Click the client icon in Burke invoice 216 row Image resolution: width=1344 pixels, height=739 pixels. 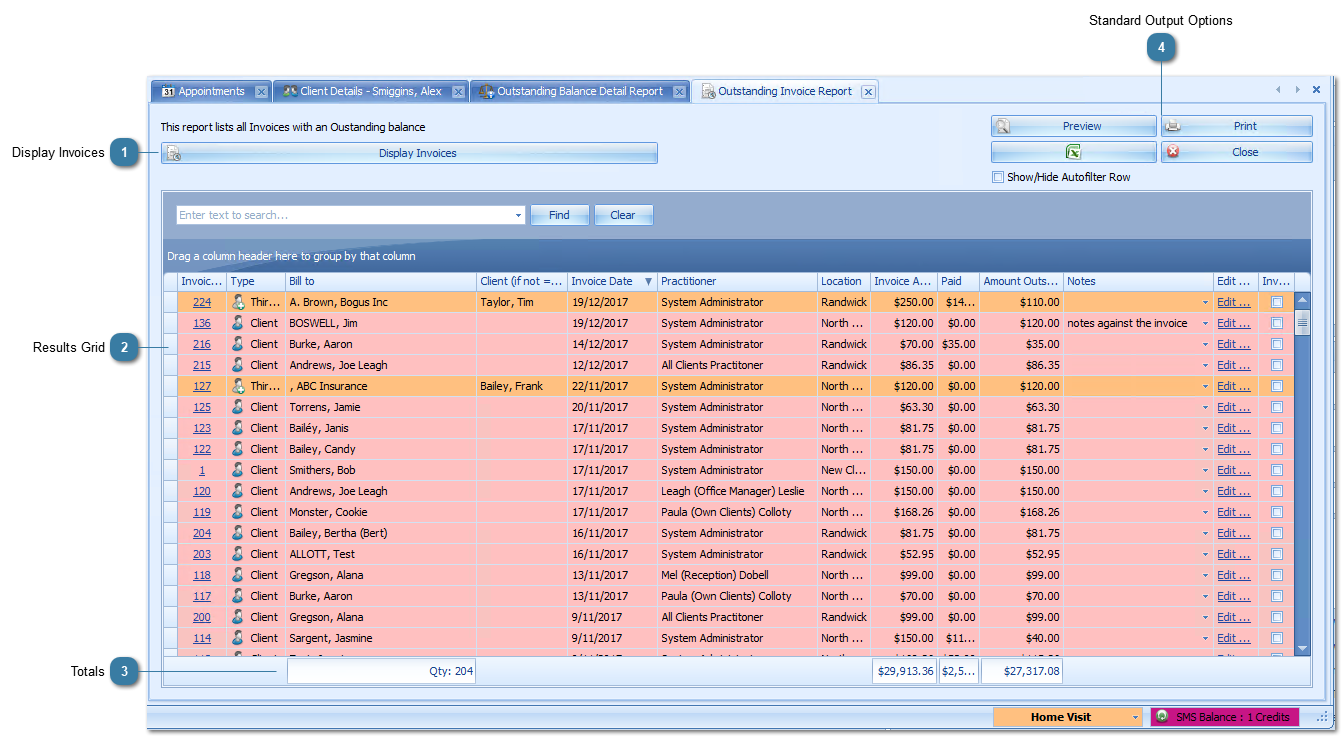tap(238, 344)
